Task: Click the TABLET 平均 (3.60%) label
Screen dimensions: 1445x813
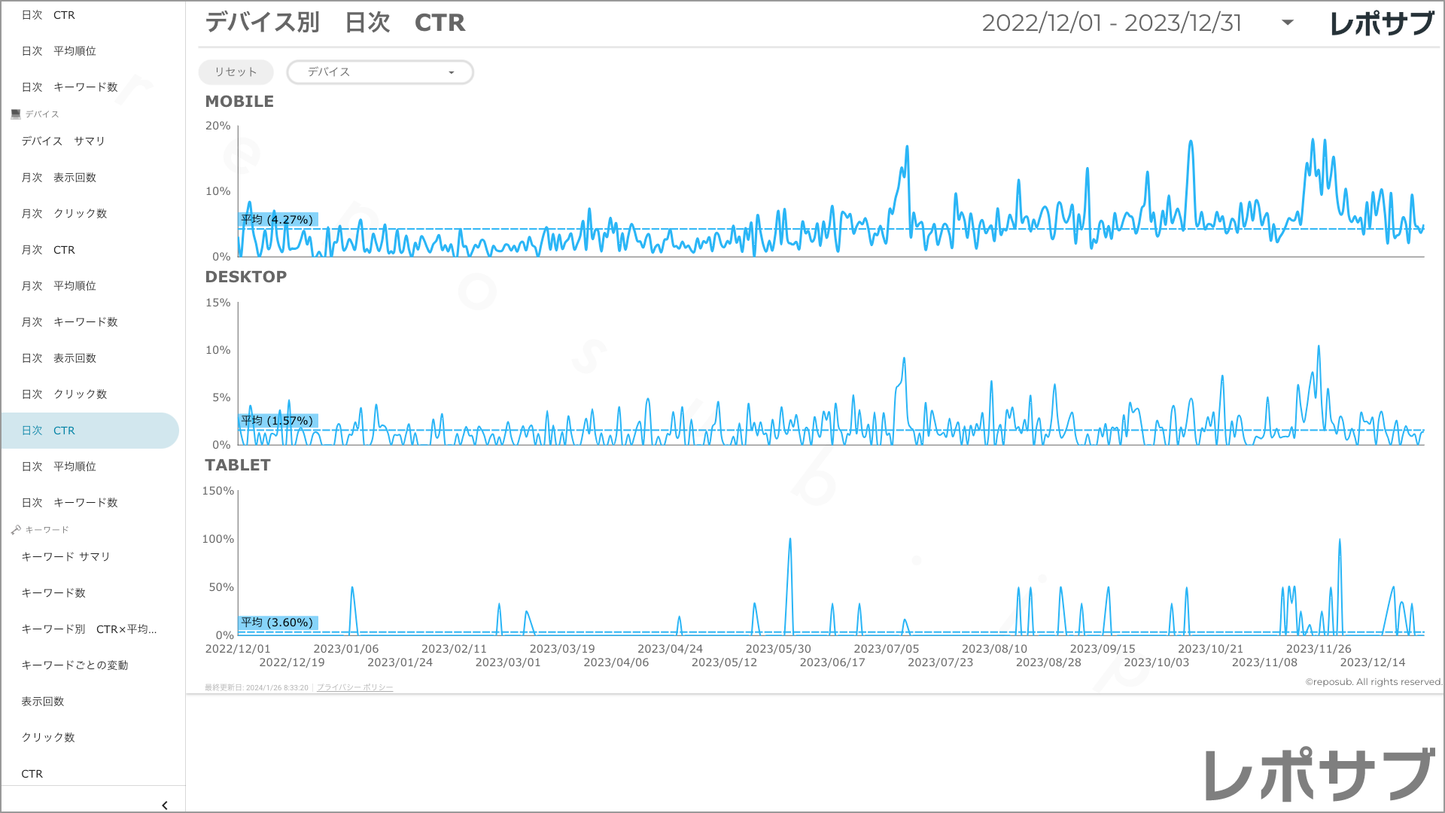Action: tap(277, 622)
